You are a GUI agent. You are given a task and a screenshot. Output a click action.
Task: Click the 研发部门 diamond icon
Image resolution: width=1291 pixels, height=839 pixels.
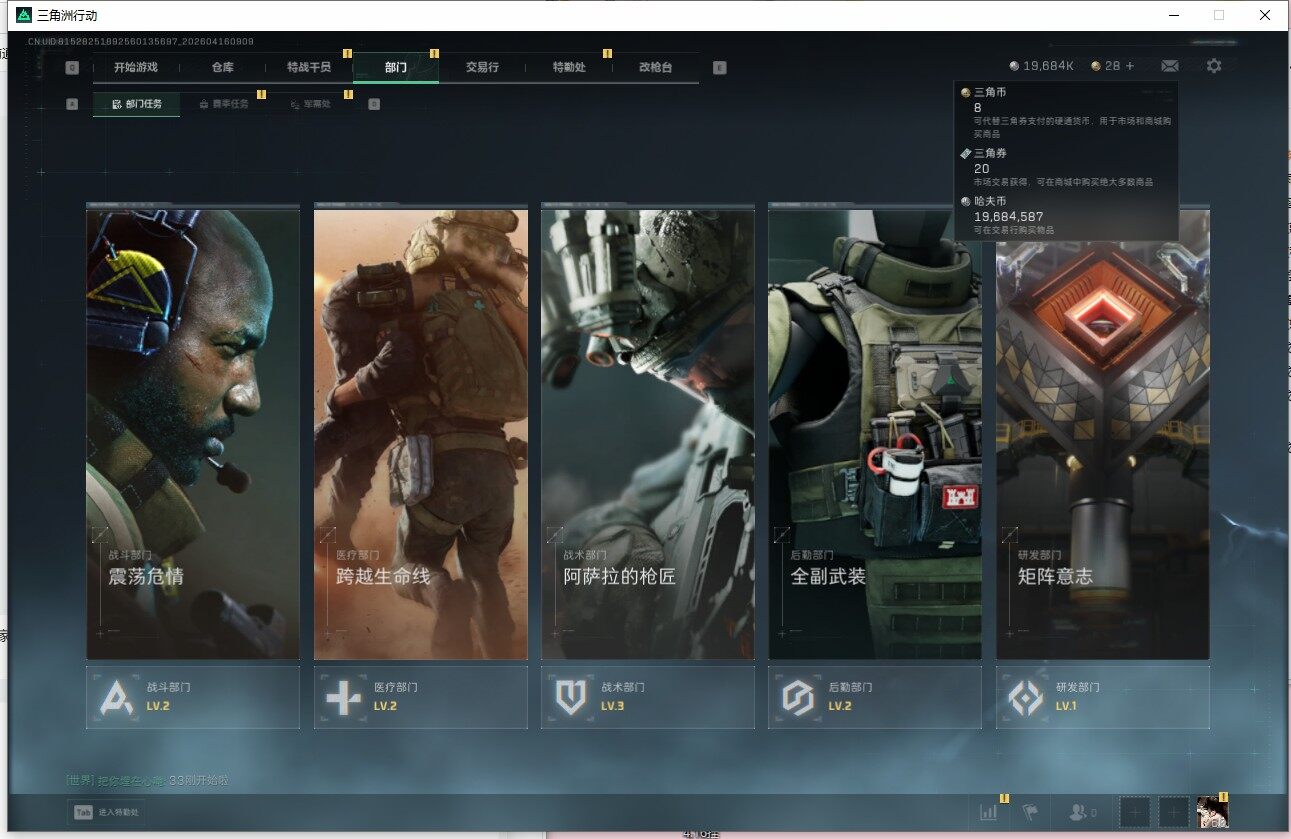click(1026, 697)
